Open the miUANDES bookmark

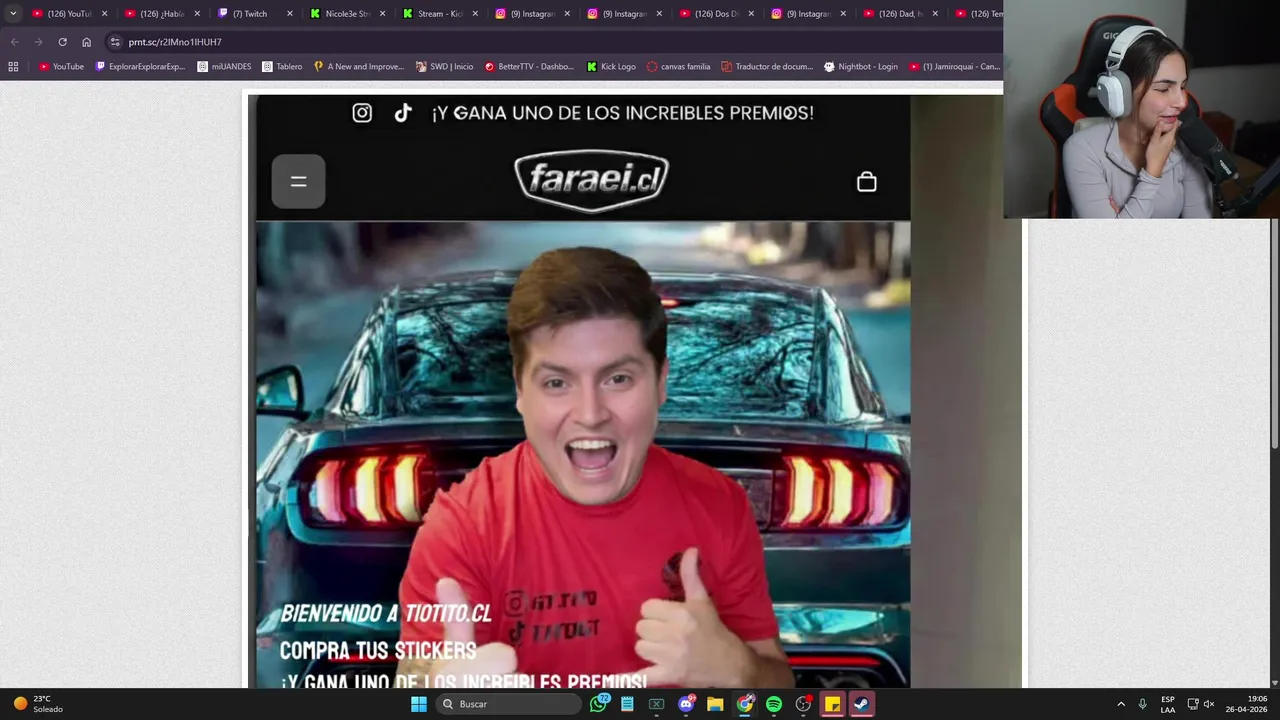point(224,67)
